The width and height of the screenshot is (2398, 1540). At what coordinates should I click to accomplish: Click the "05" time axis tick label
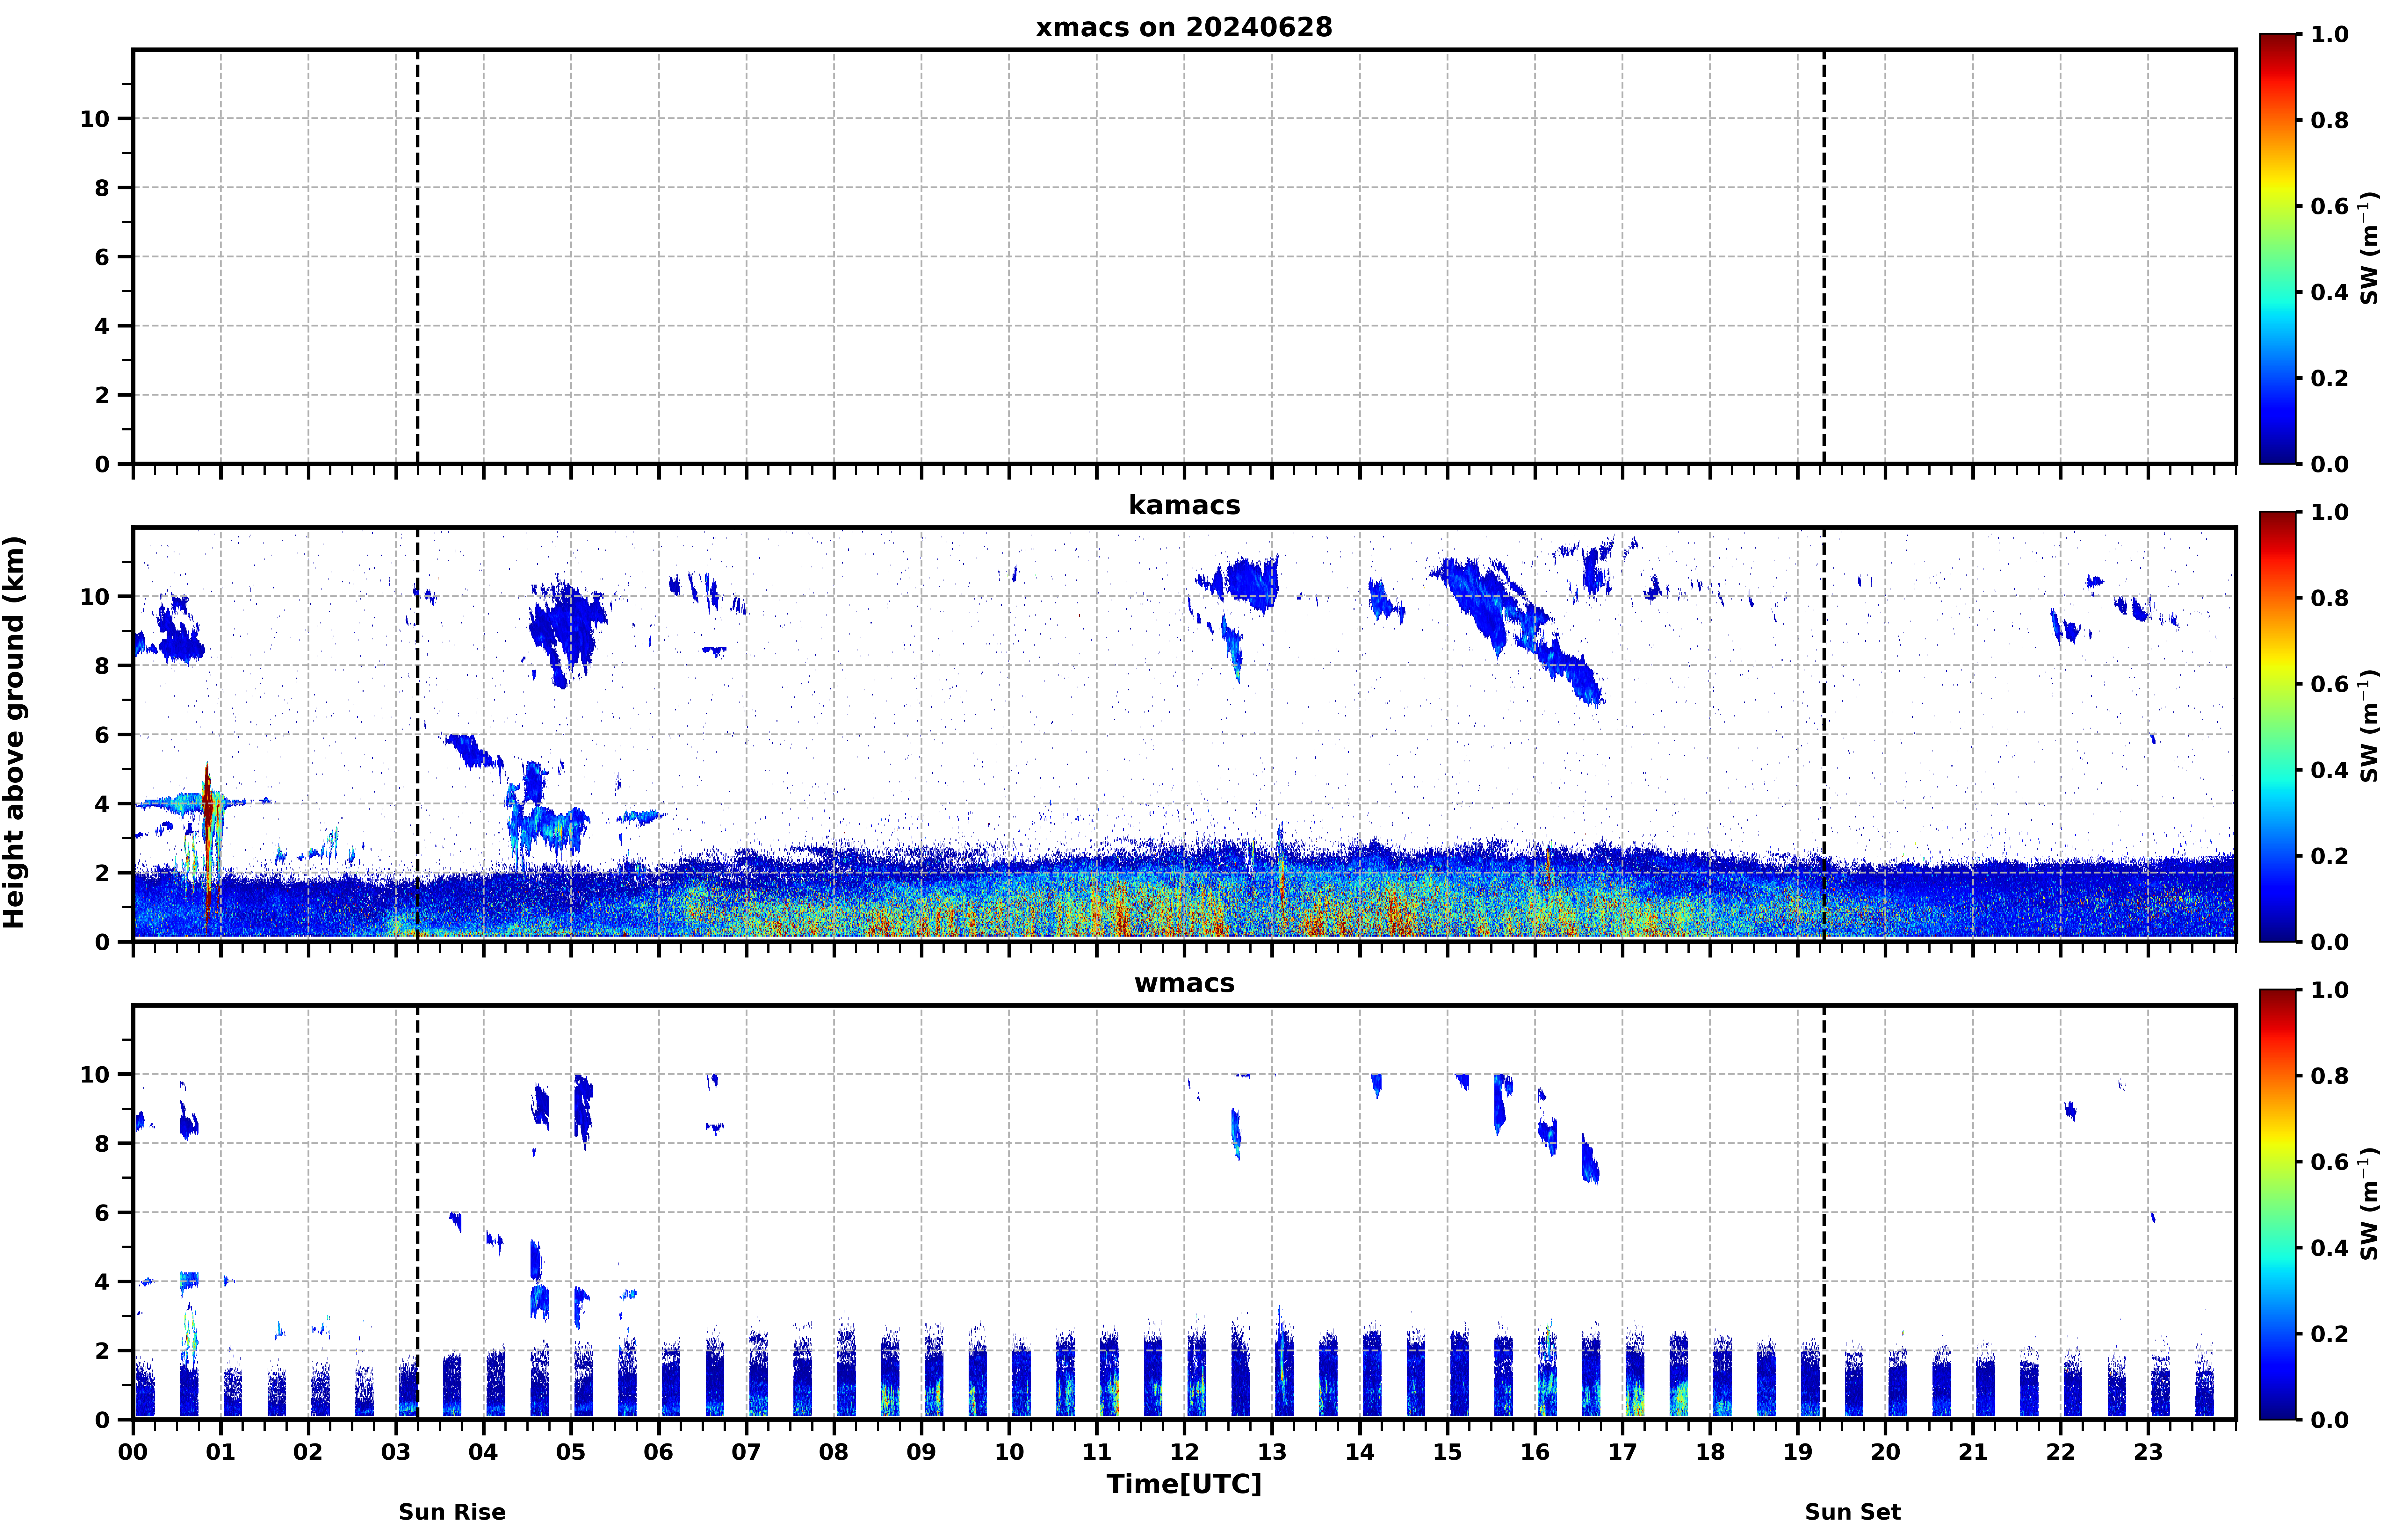click(x=571, y=1452)
